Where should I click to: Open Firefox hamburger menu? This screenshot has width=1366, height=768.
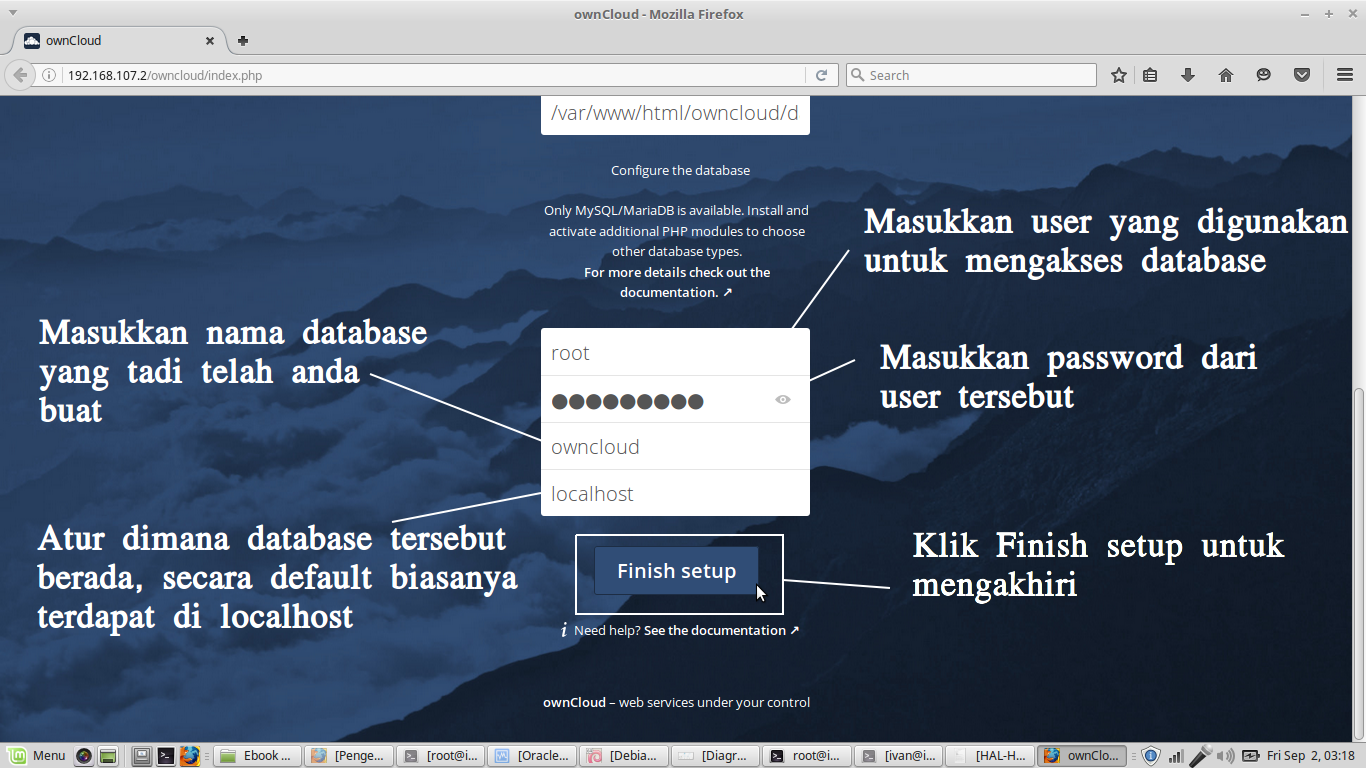(1345, 75)
